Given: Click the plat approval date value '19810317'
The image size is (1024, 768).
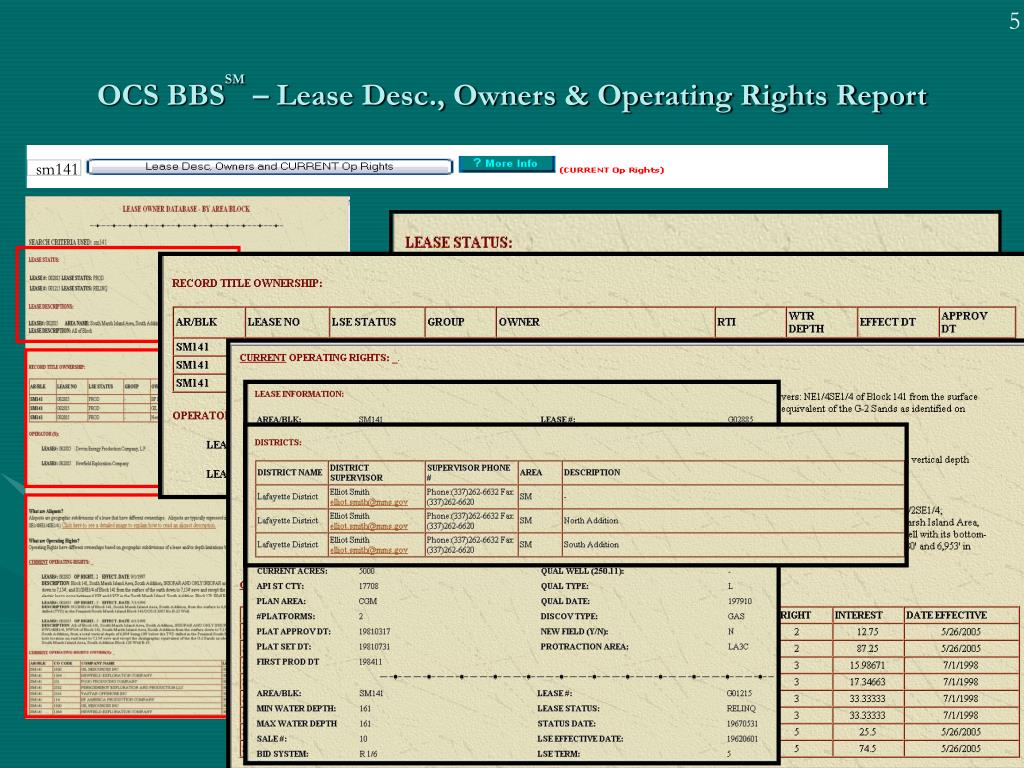Looking at the screenshot, I should [374, 632].
